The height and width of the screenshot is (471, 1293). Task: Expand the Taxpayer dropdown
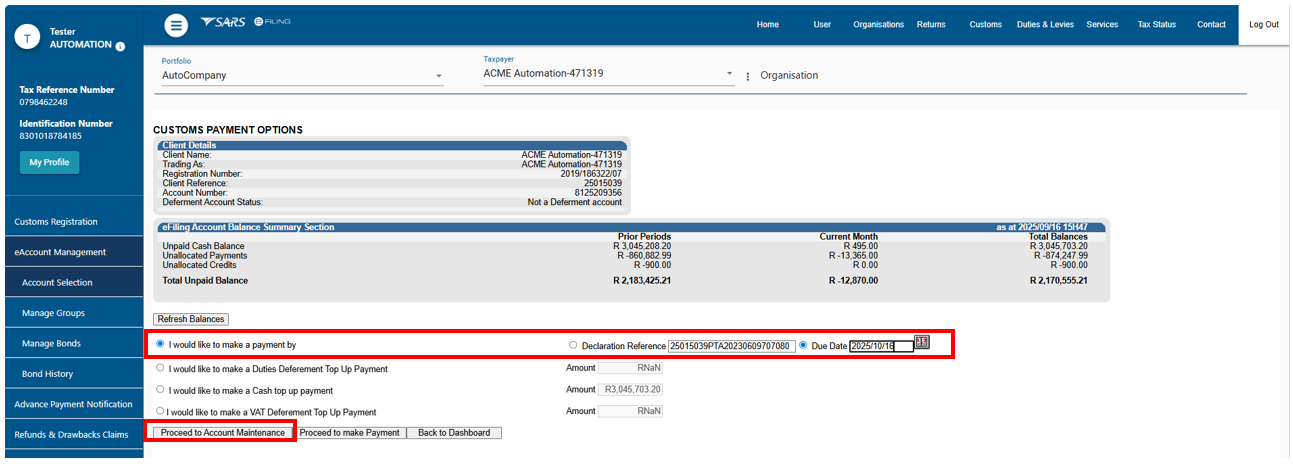729,74
